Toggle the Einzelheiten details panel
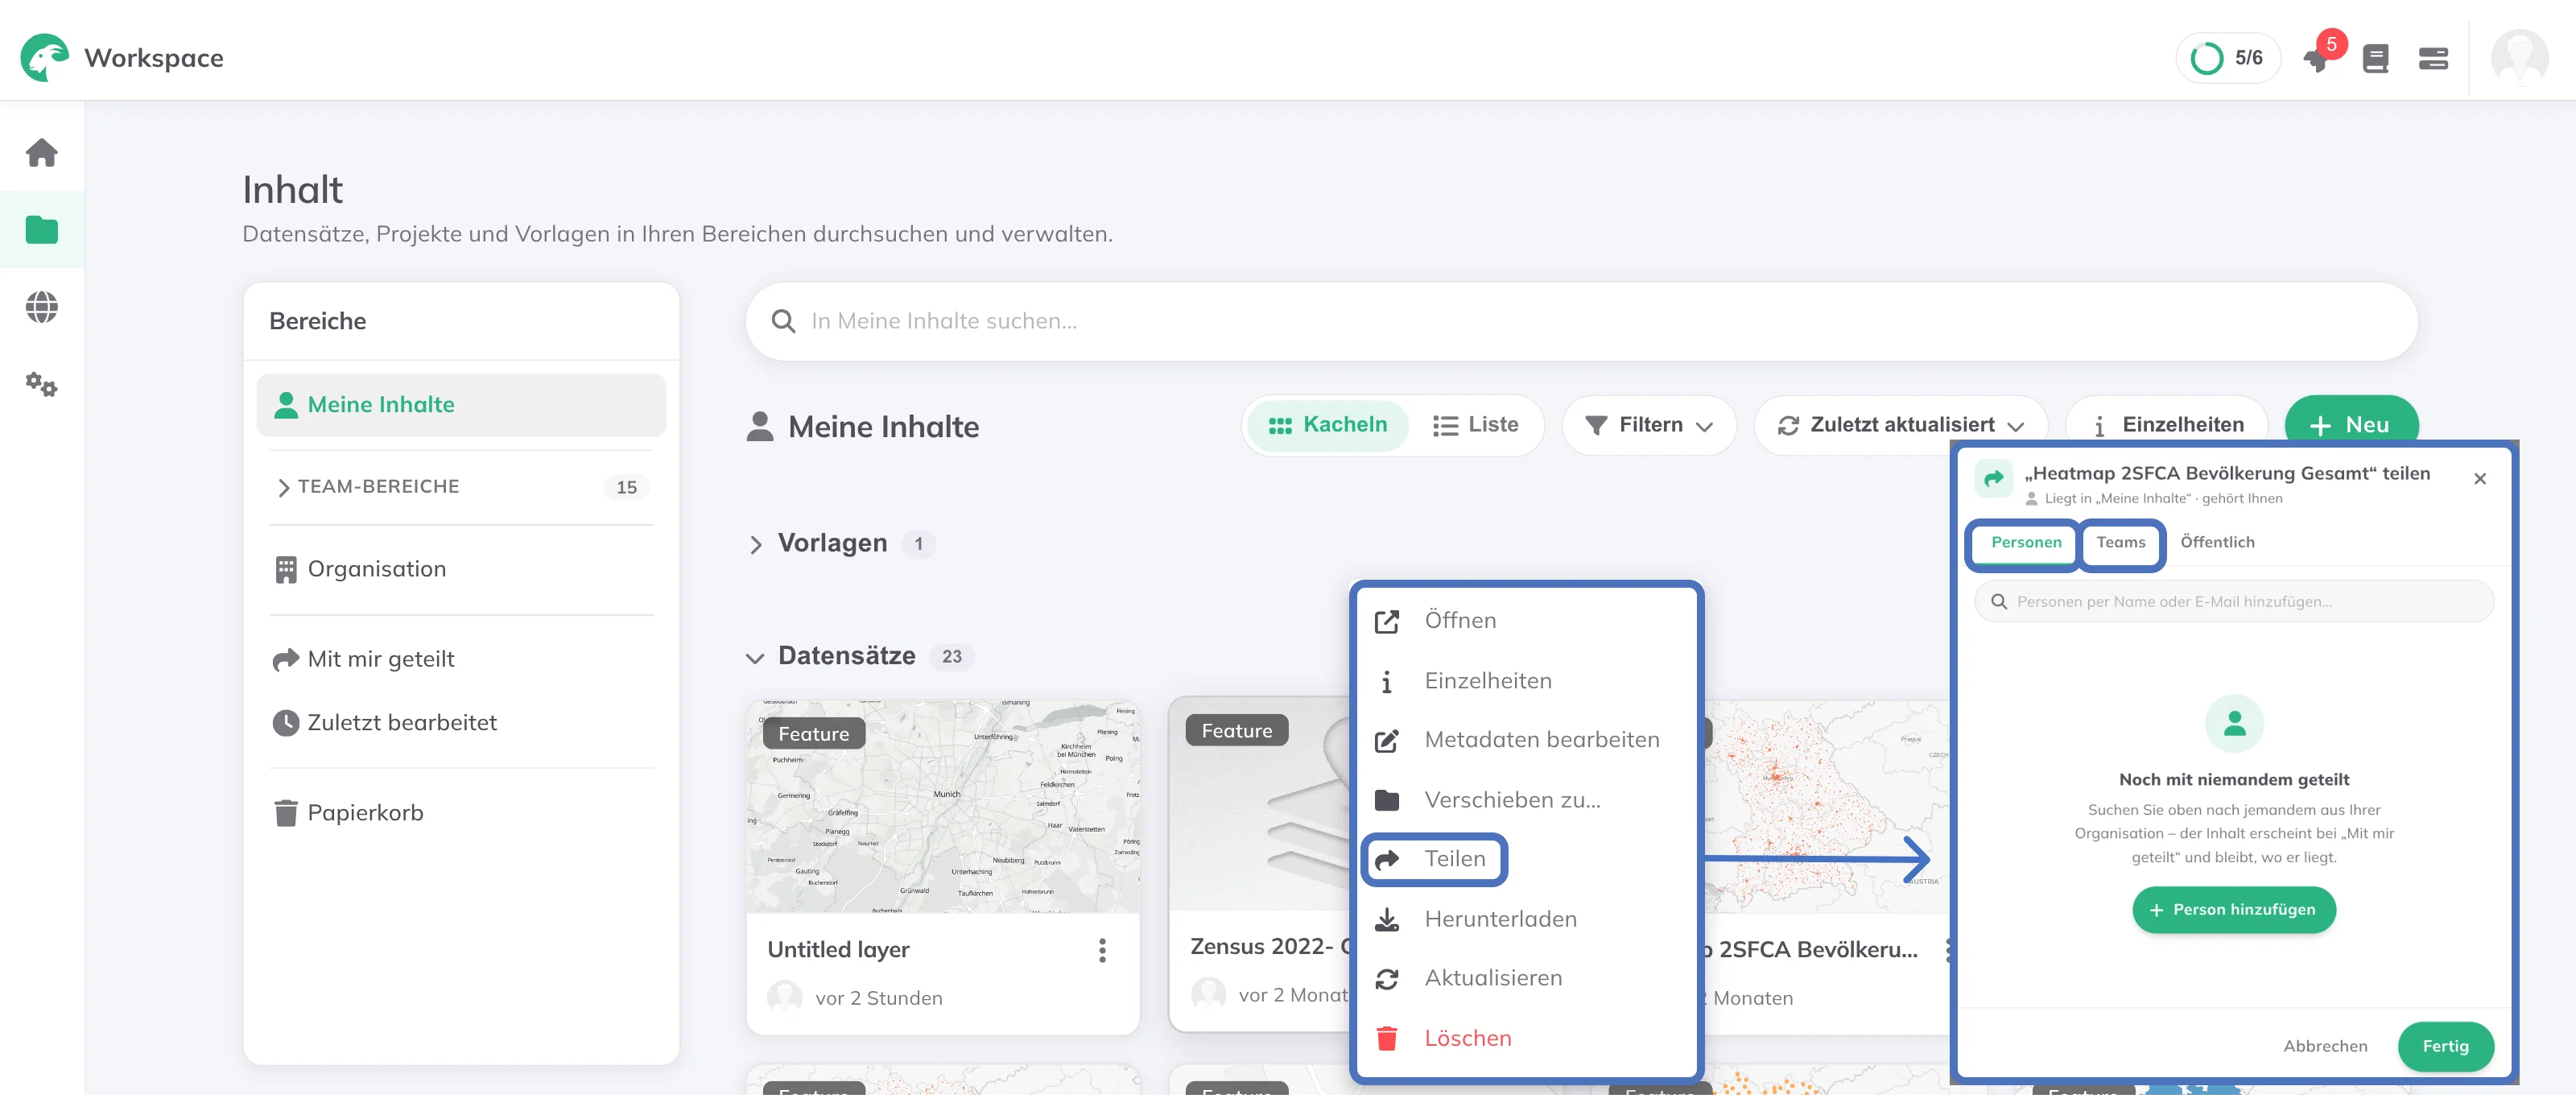The image size is (2576, 1111). (2166, 425)
